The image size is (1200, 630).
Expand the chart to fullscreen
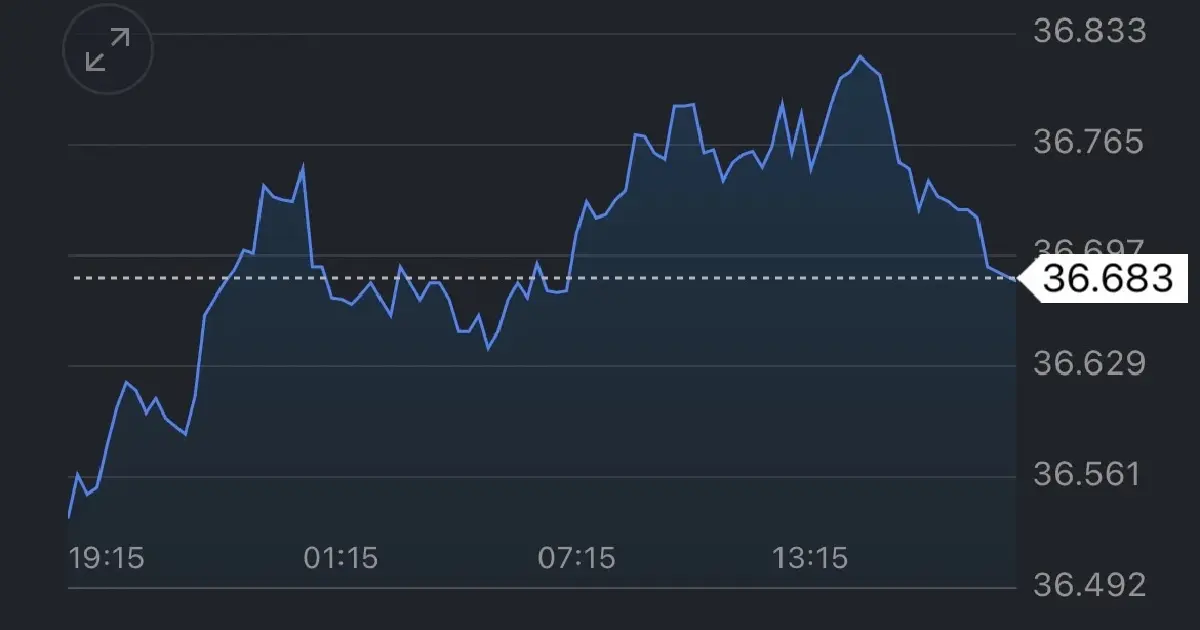click(107, 50)
